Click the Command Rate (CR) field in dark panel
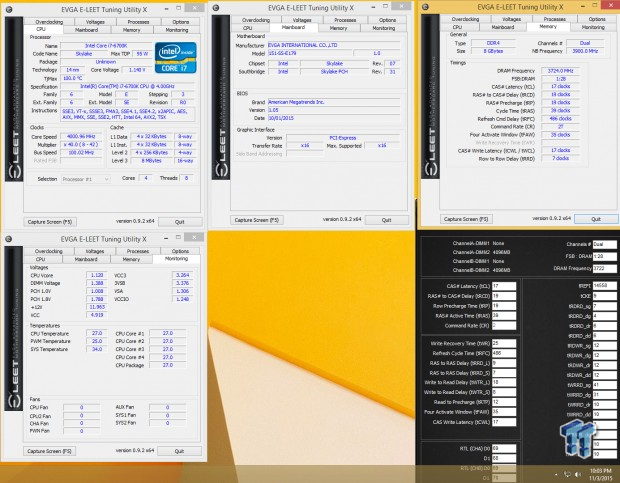This screenshot has width=620, height=483. (504, 325)
